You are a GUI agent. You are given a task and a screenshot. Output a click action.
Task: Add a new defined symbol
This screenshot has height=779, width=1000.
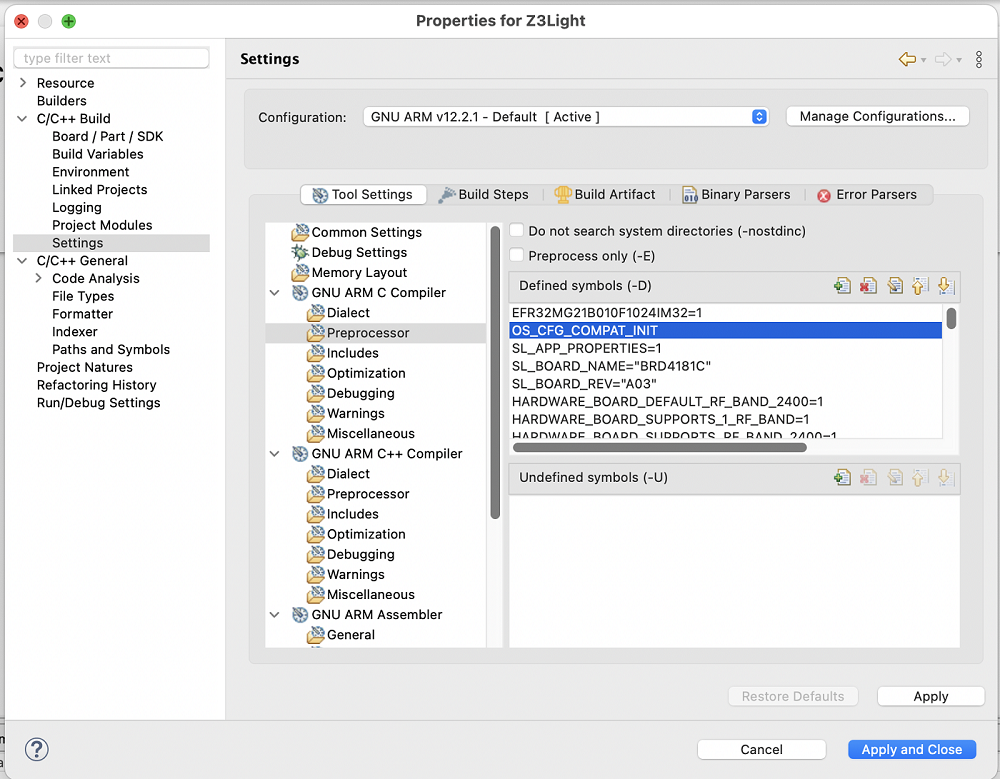coord(842,286)
